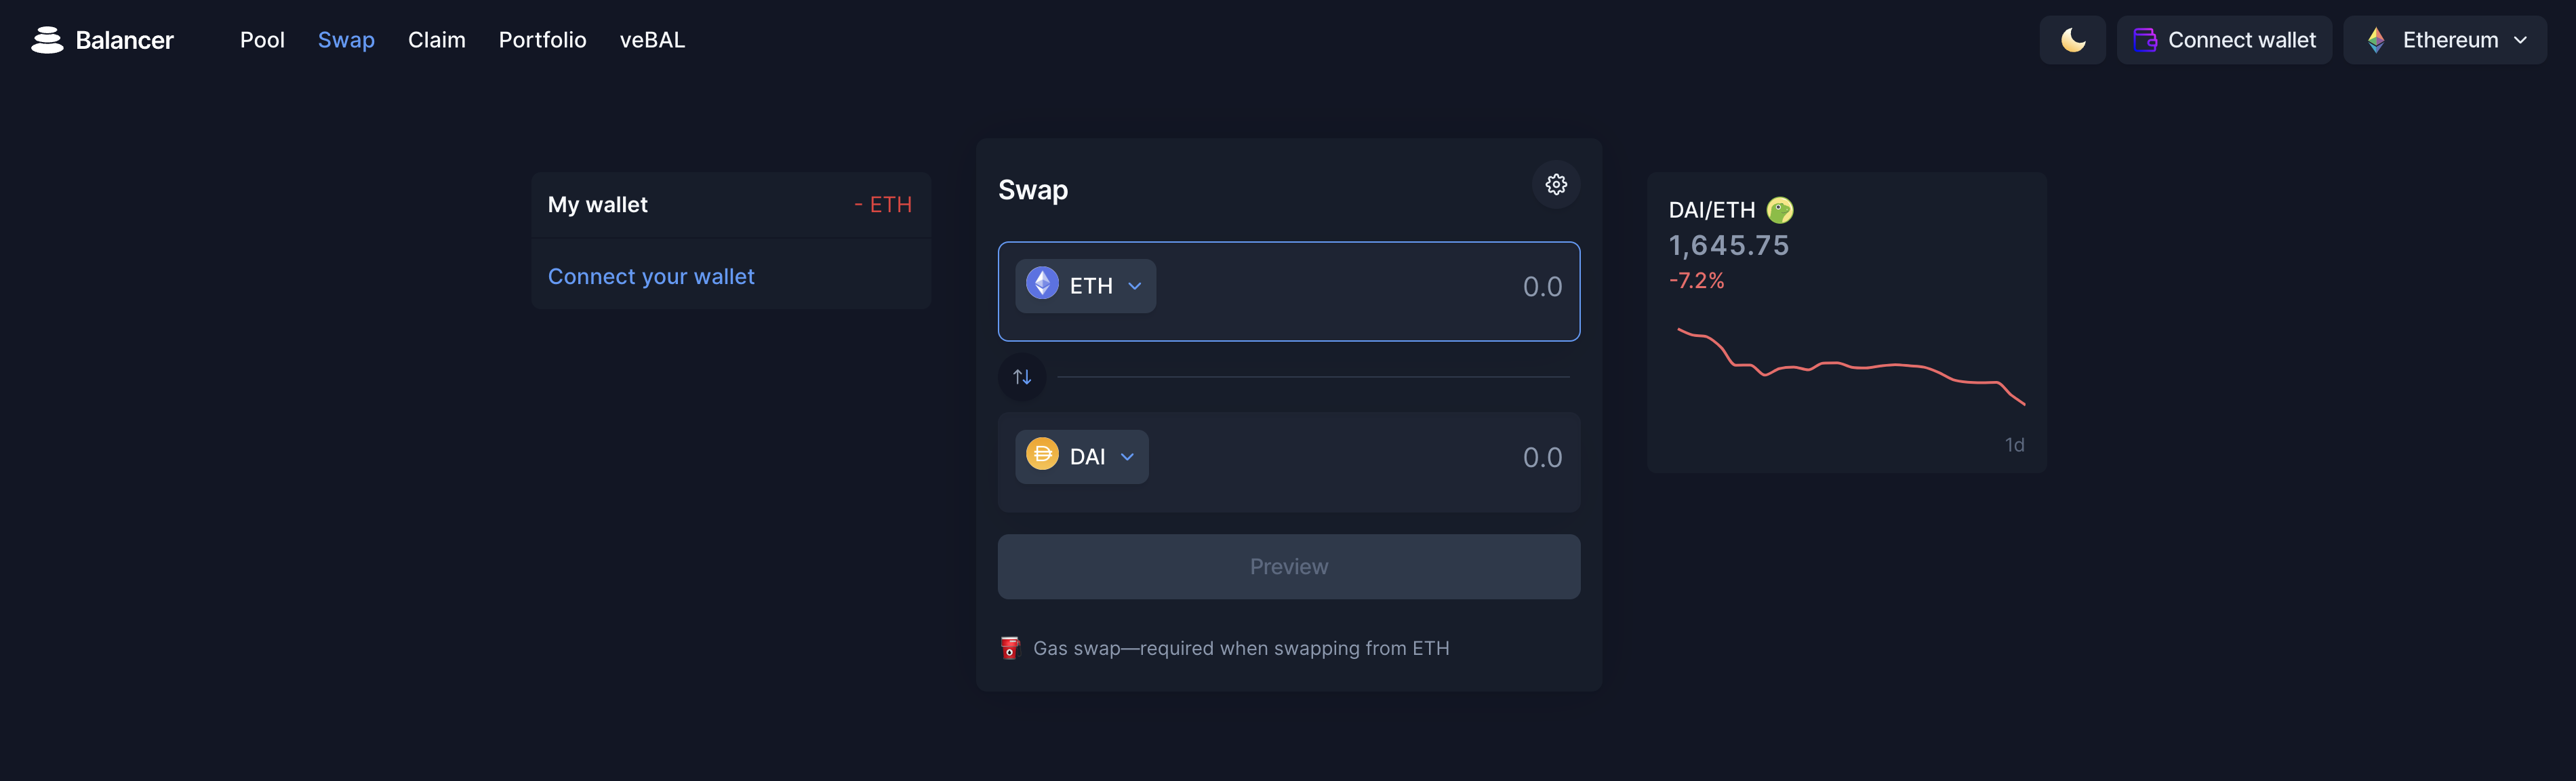Switch to the veBAL tab
This screenshot has height=781, width=2576.
(652, 40)
